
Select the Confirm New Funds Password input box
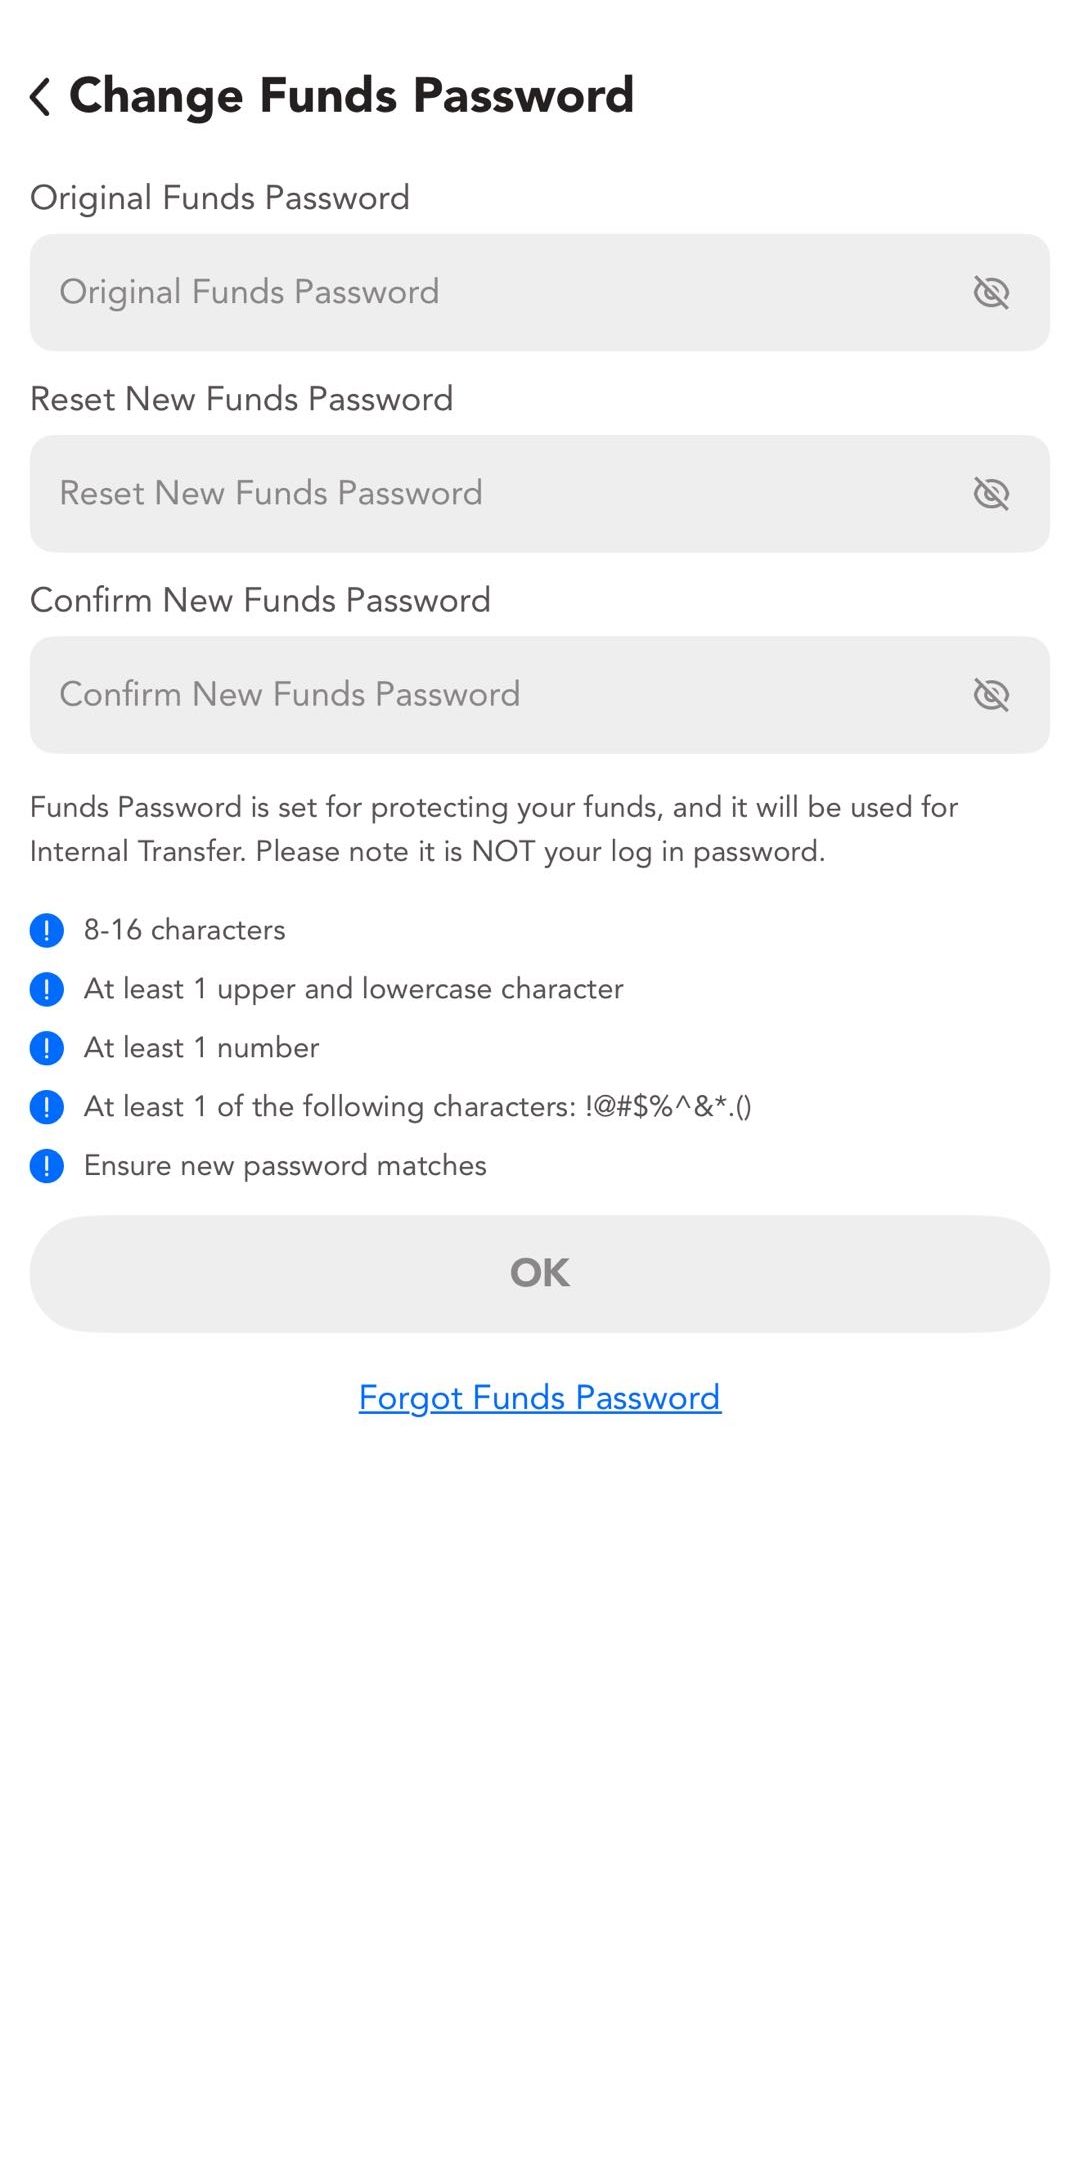pyautogui.click(x=500, y=695)
